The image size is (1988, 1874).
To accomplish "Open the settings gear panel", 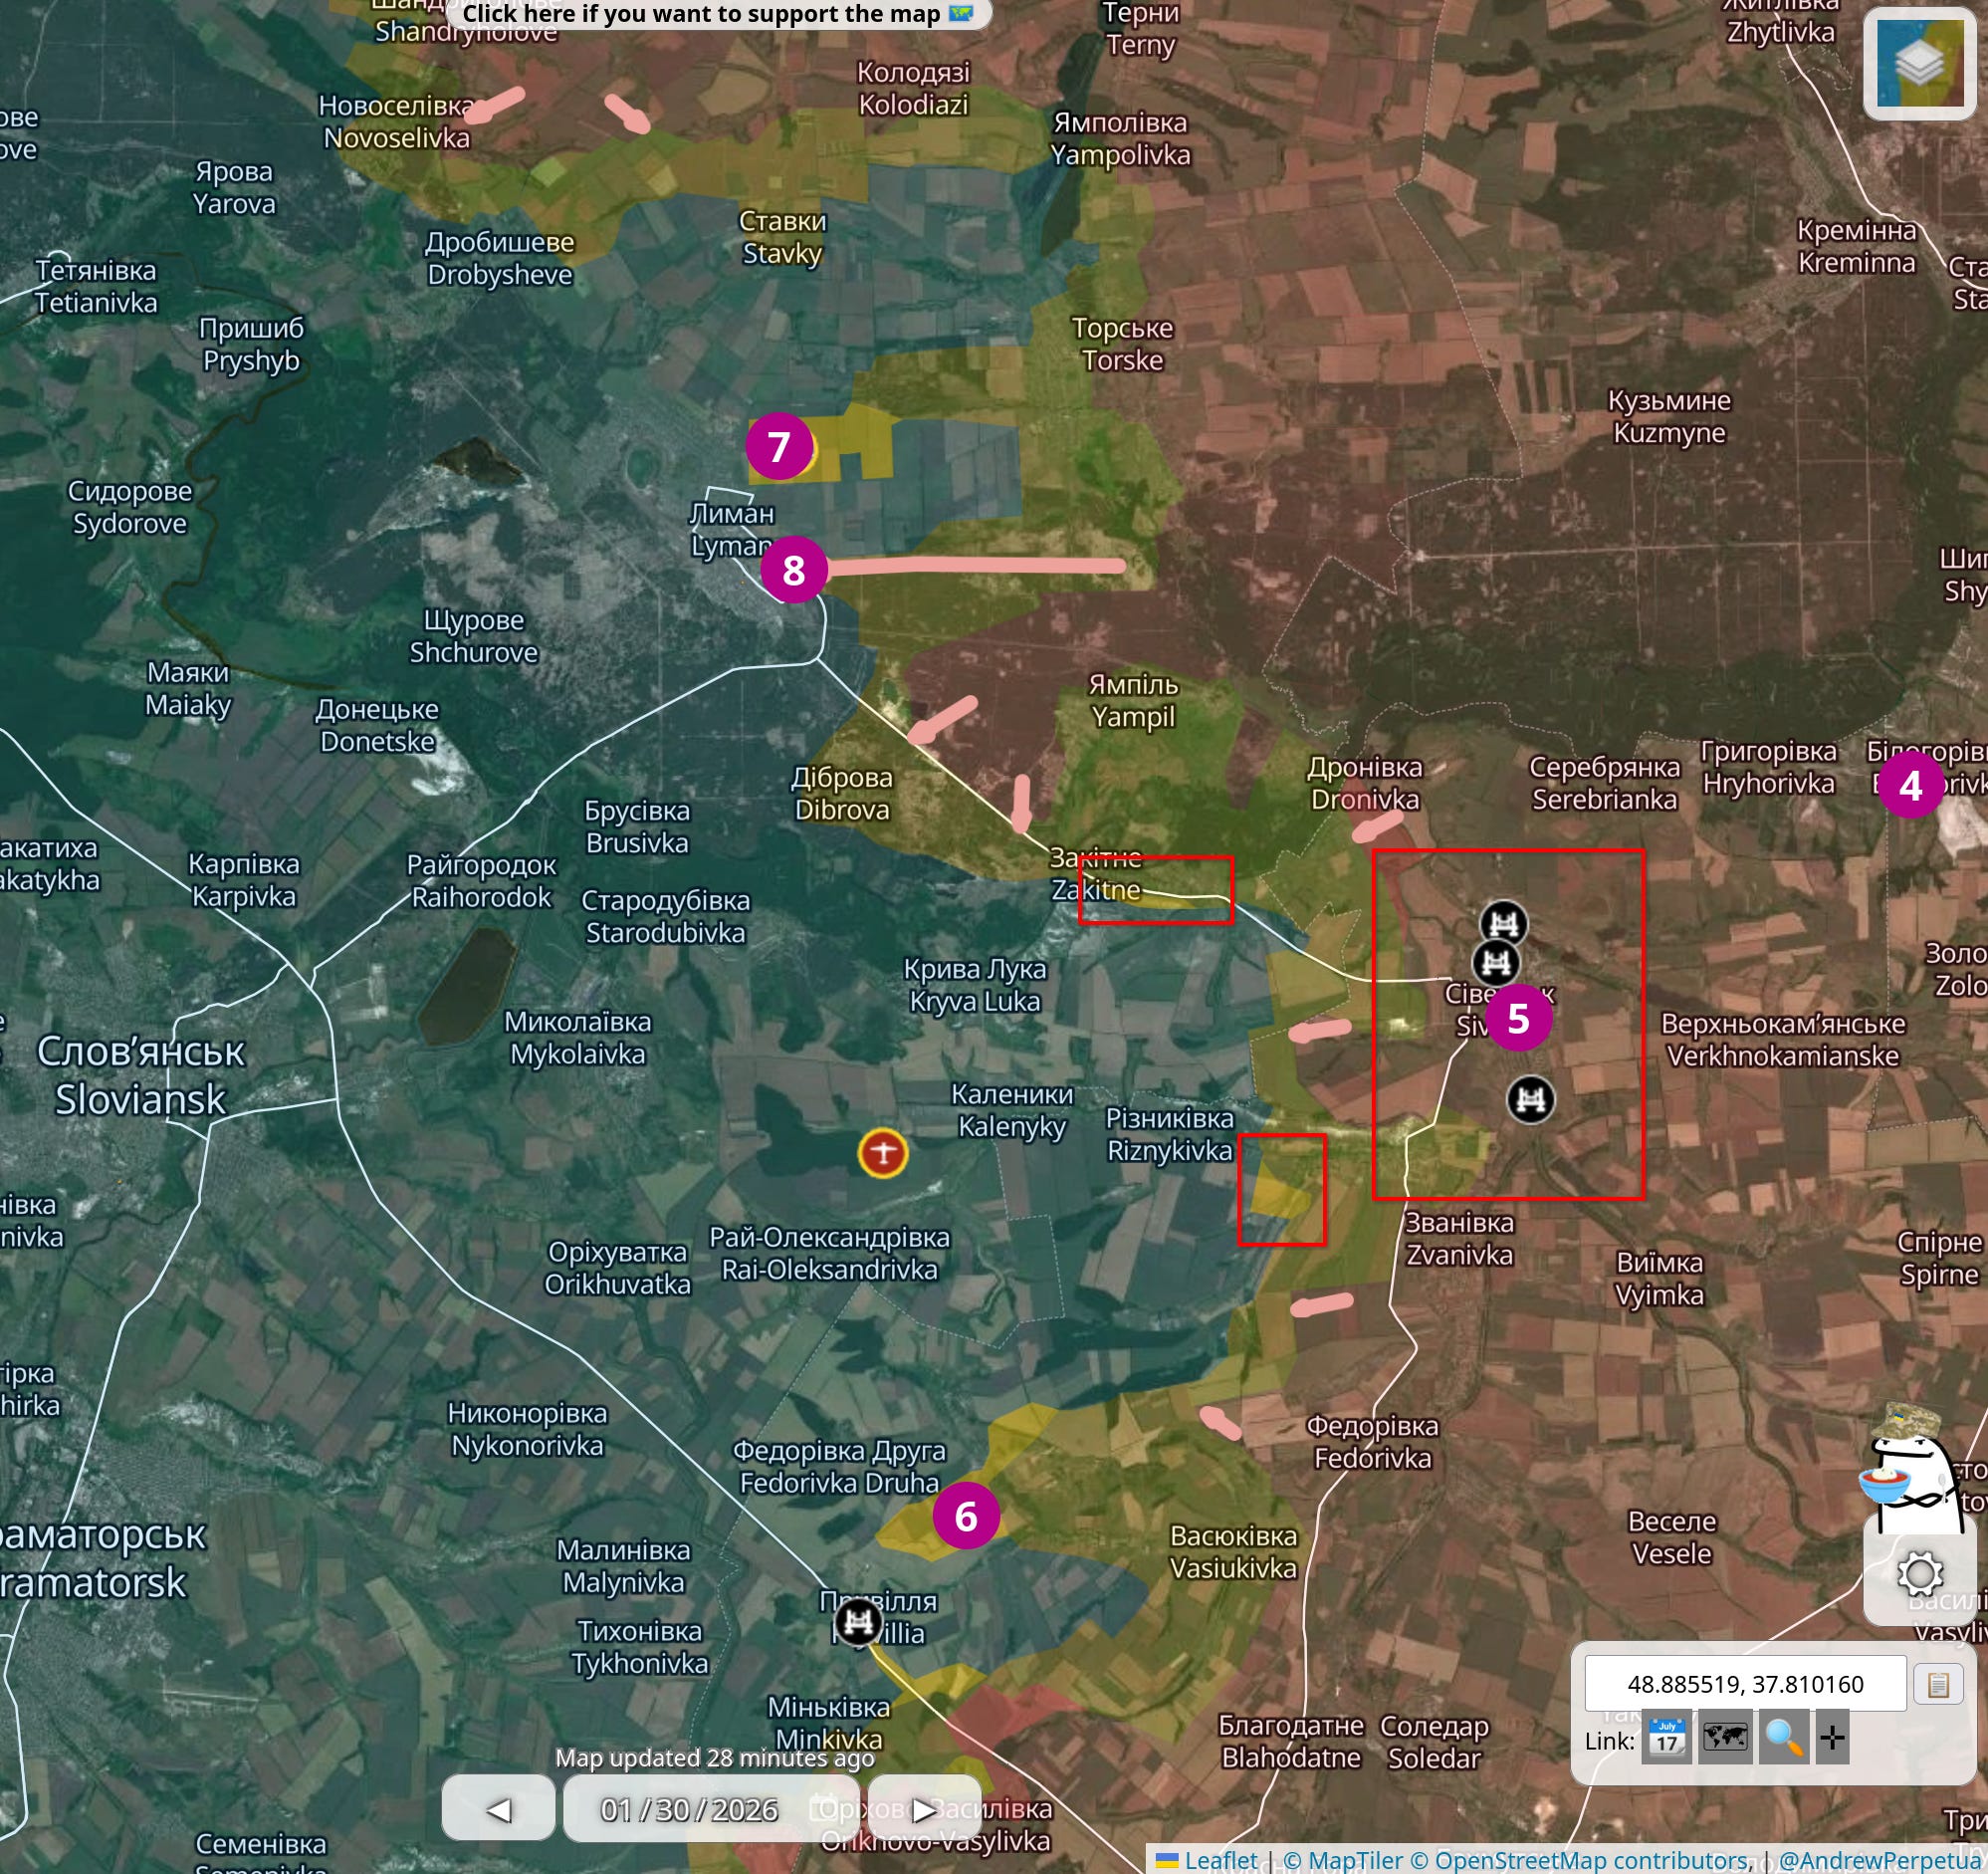I will (x=1918, y=1574).
